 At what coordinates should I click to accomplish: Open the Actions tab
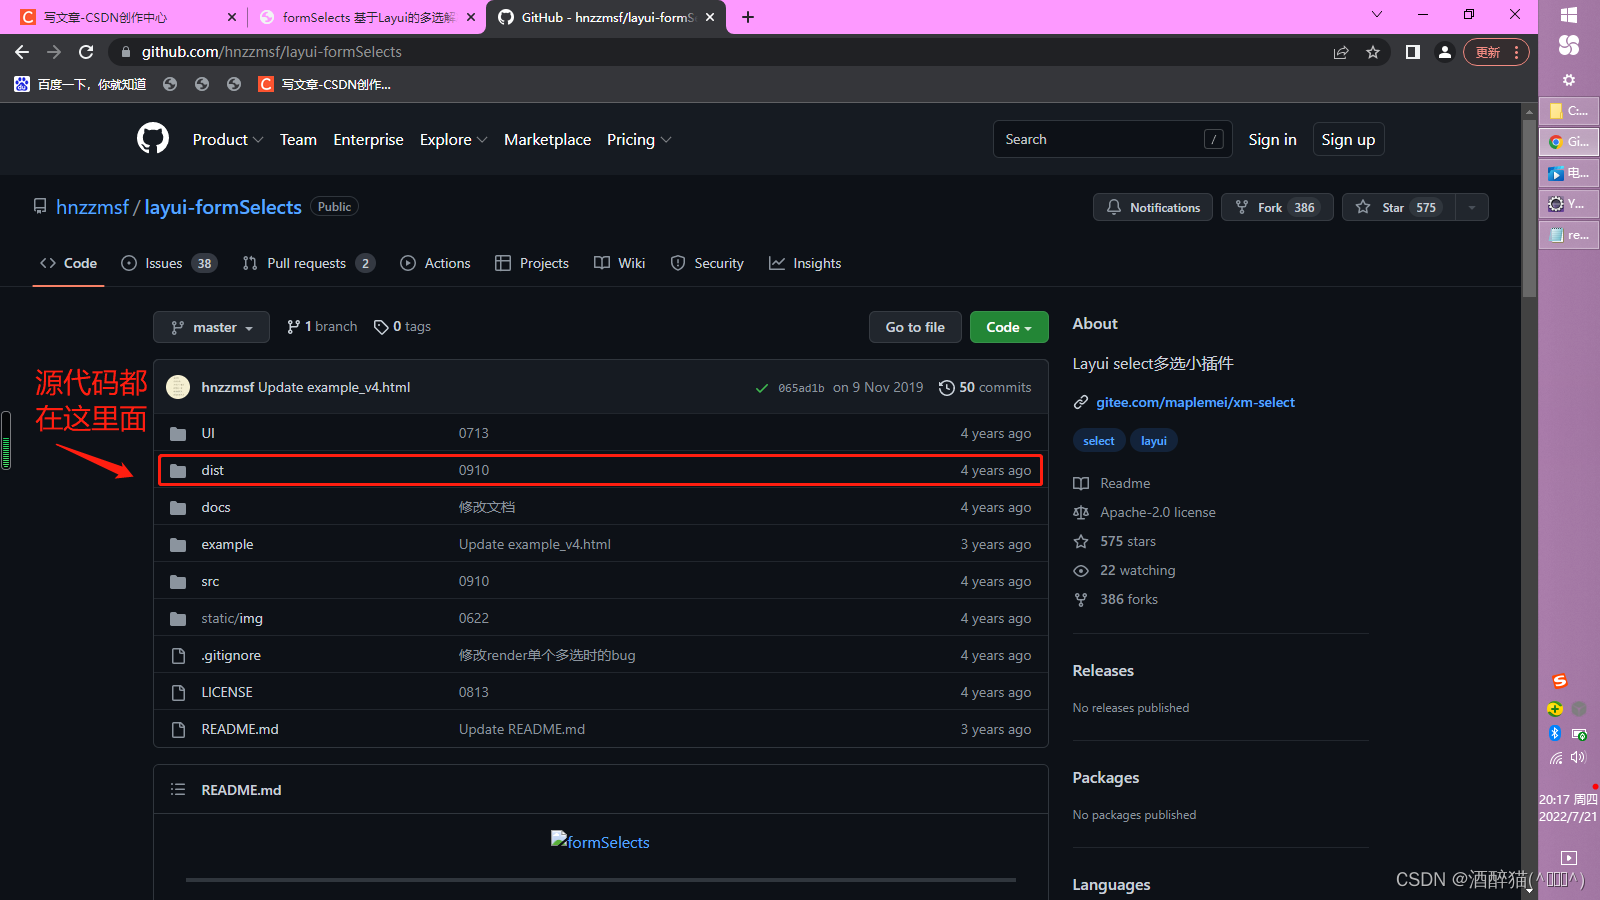tap(435, 263)
